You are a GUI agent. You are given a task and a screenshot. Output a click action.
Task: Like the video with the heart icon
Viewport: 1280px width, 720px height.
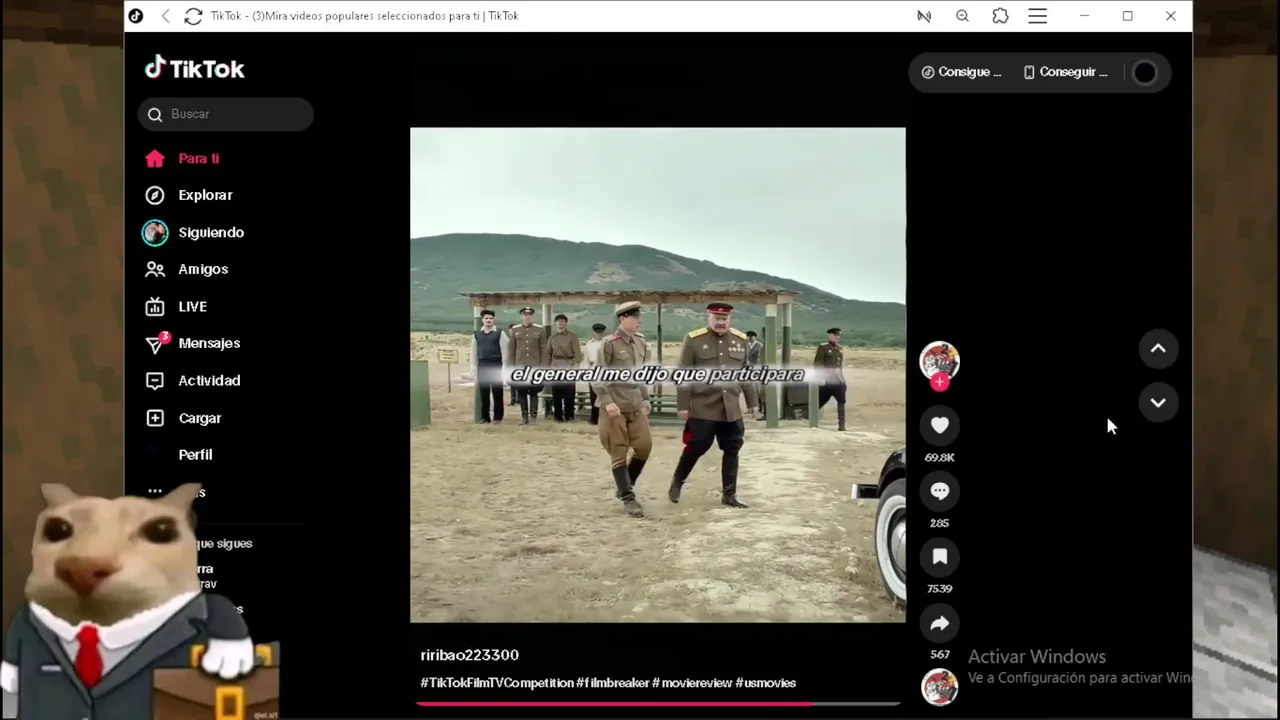coord(939,425)
